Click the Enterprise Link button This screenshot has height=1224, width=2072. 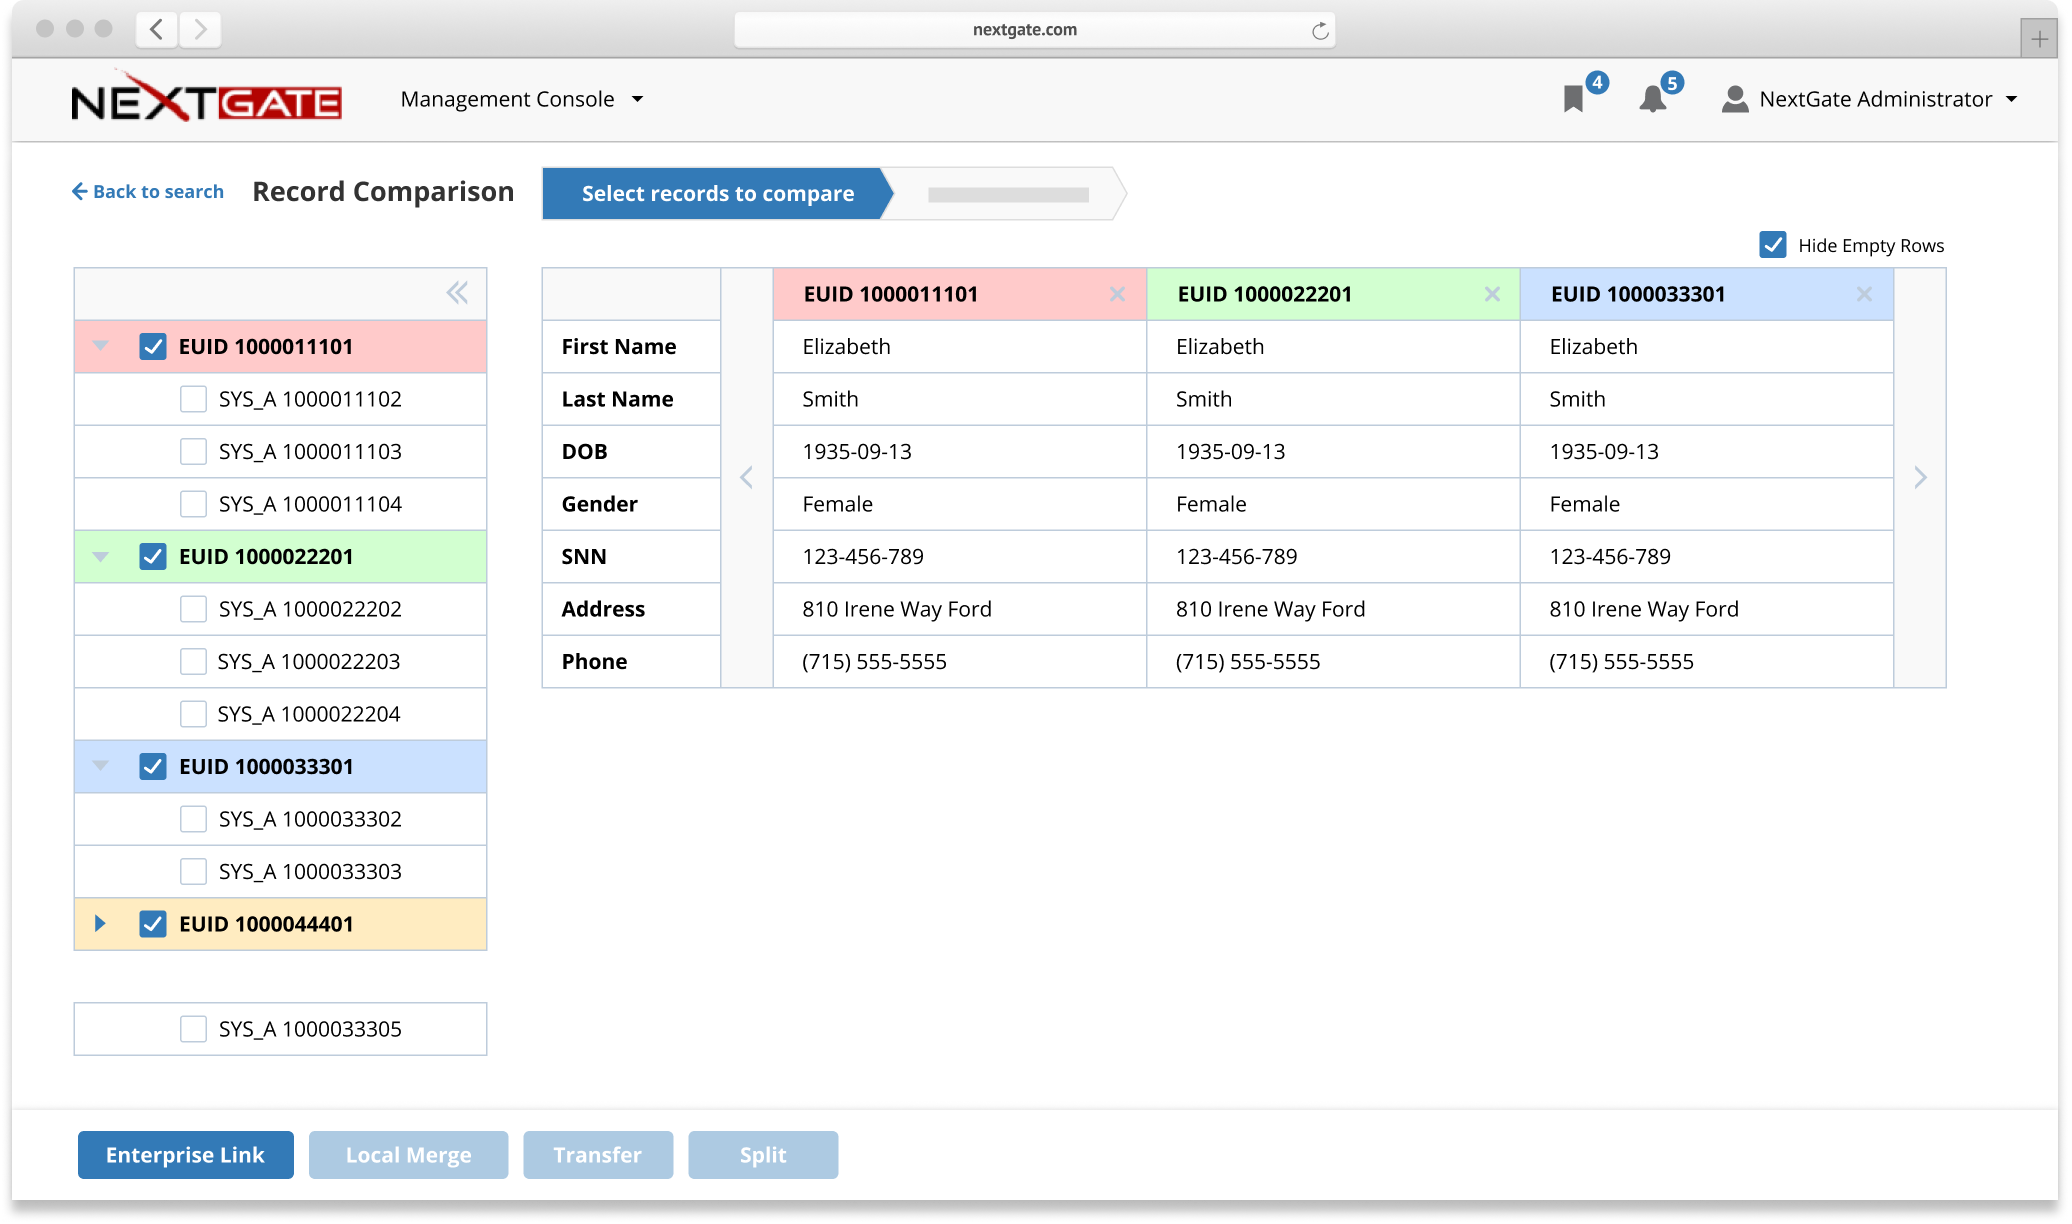pyautogui.click(x=186, y=1155)
